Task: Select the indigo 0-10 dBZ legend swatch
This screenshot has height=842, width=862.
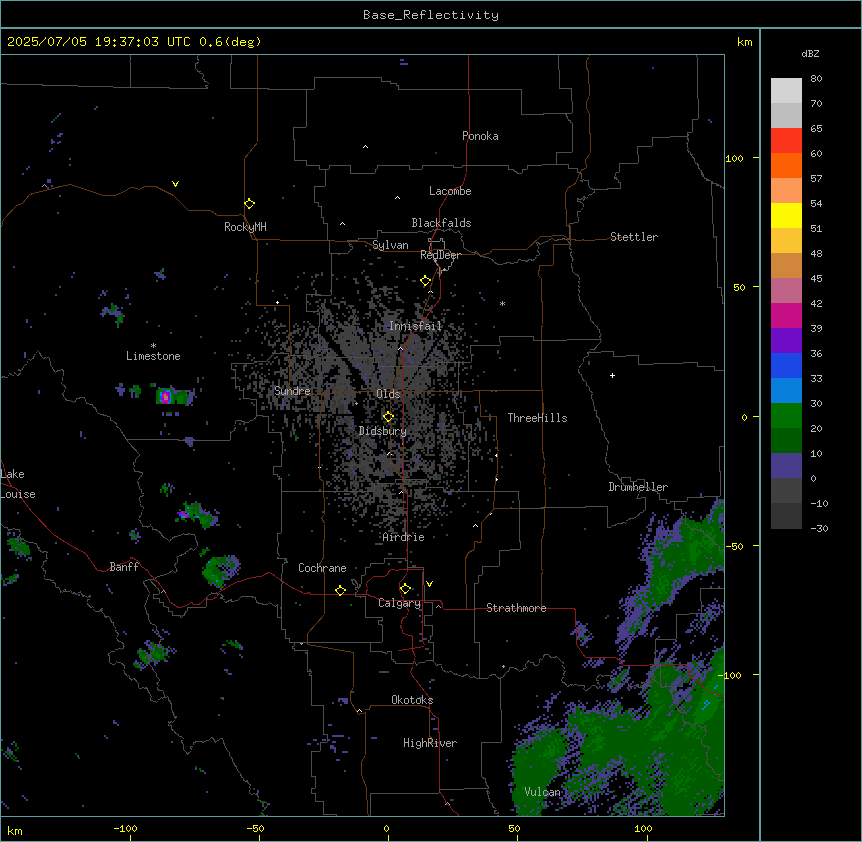Action: point(786,466)
